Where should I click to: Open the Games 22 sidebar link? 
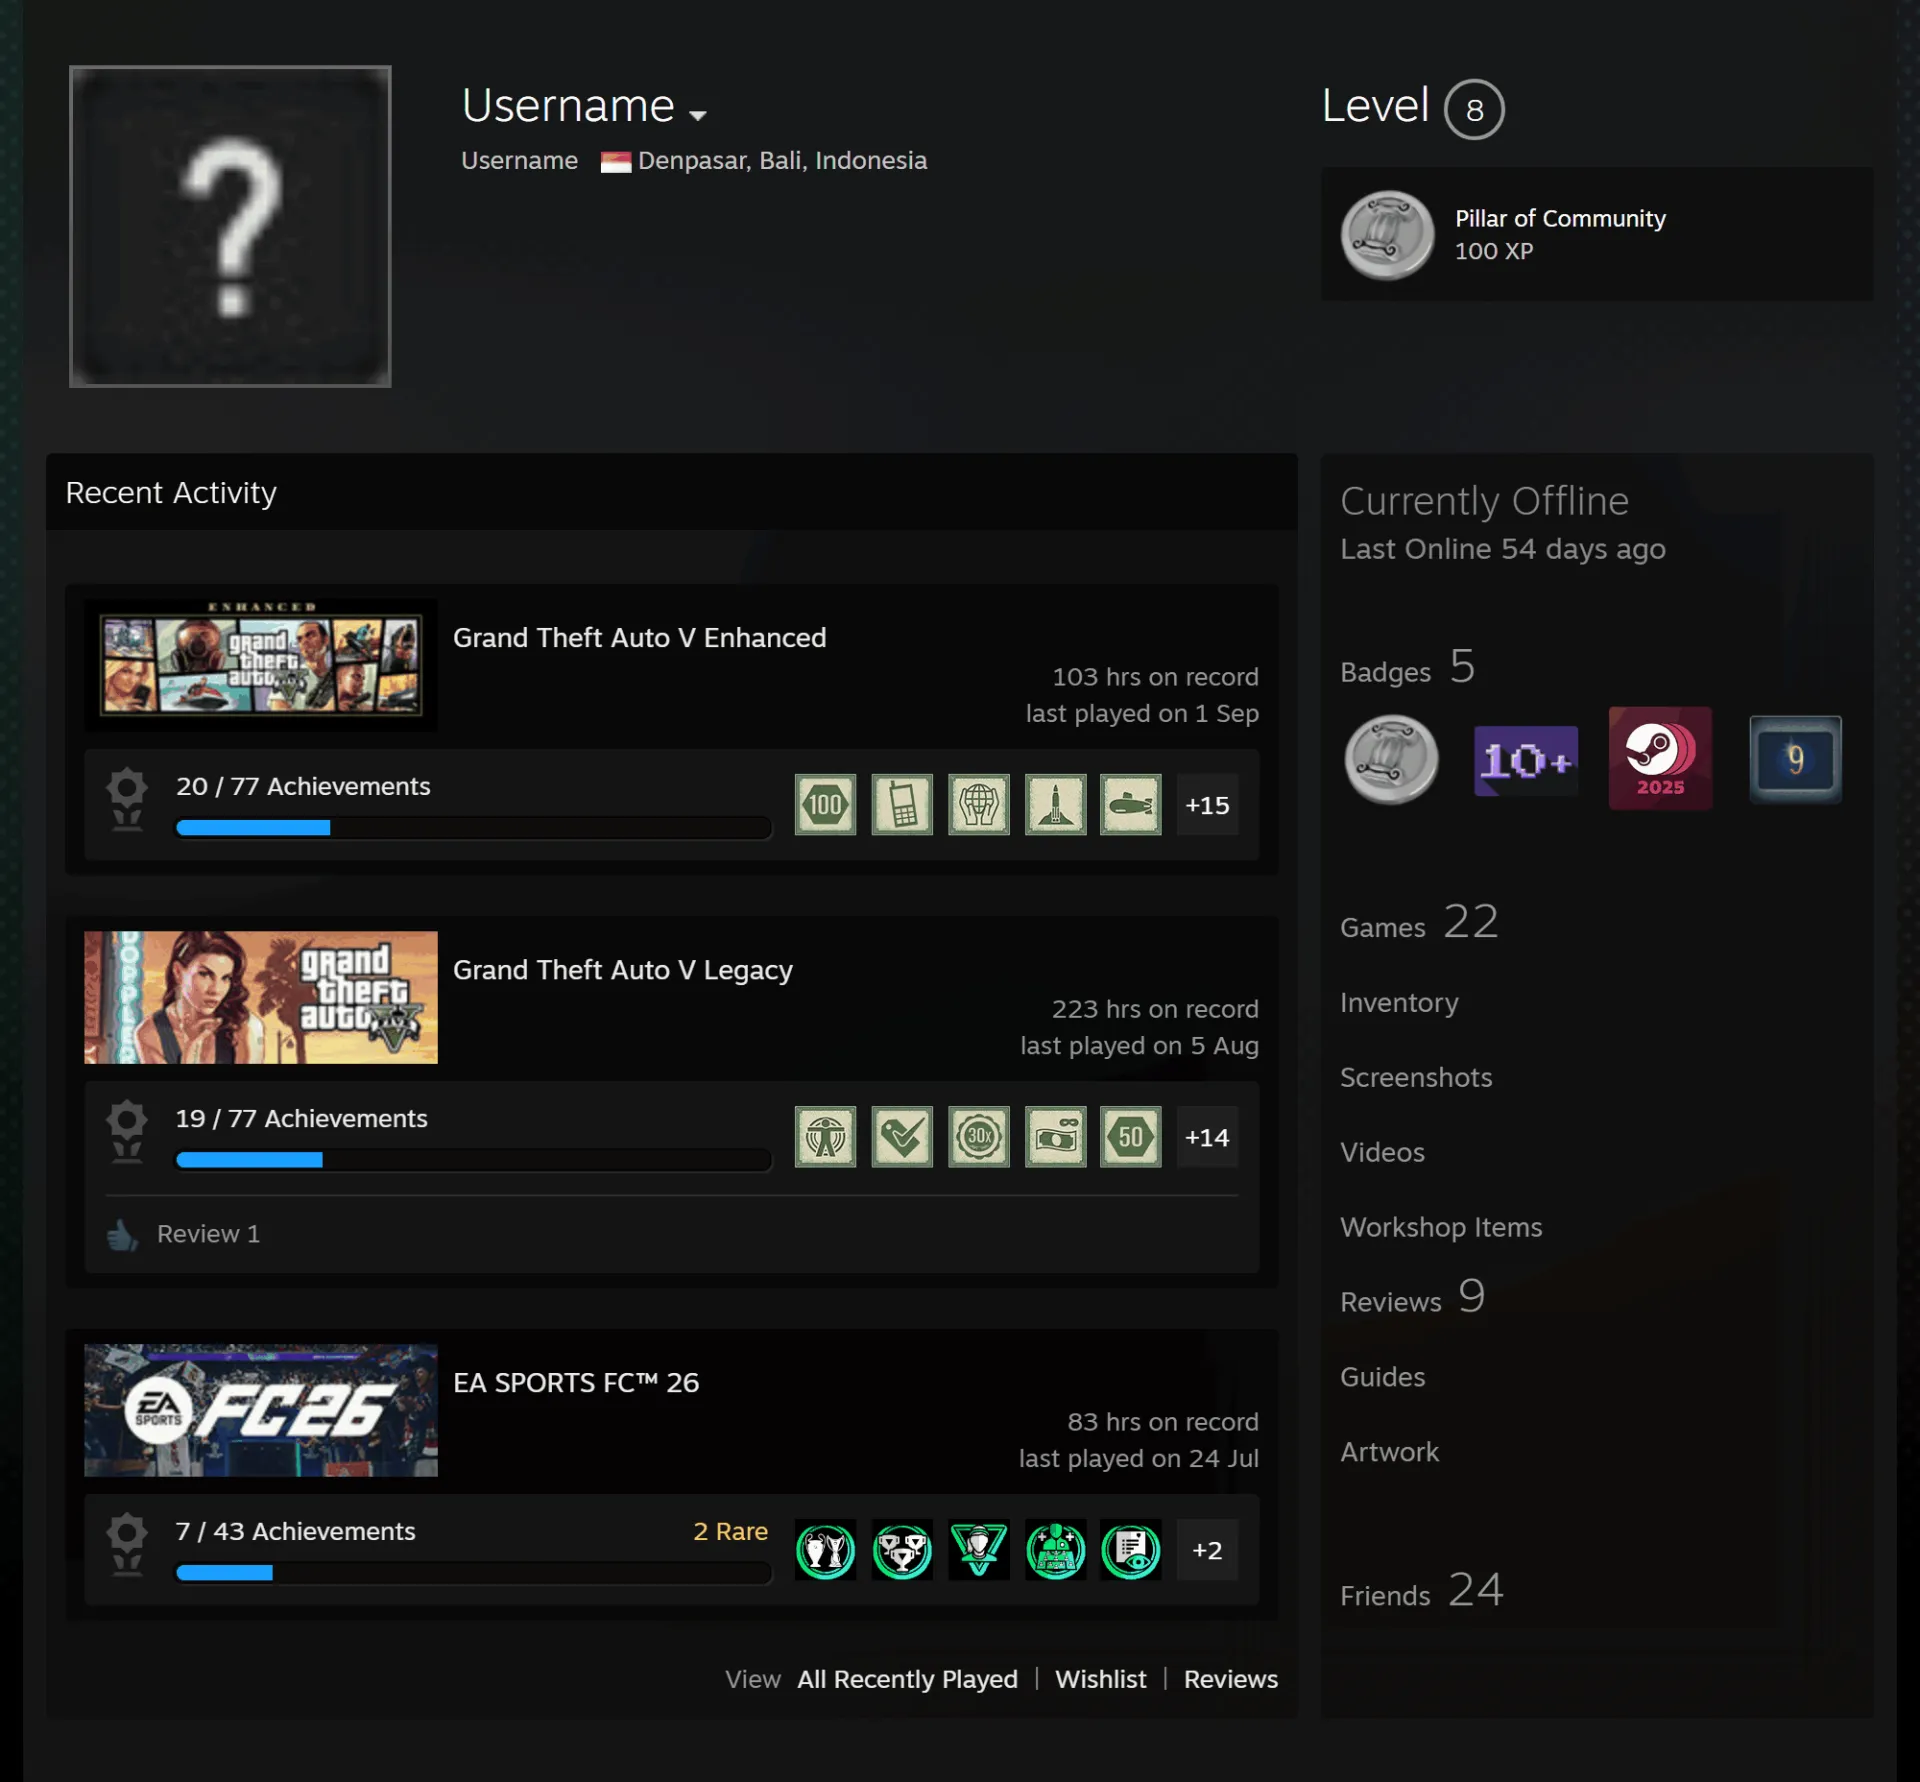tap(1419, 922)
